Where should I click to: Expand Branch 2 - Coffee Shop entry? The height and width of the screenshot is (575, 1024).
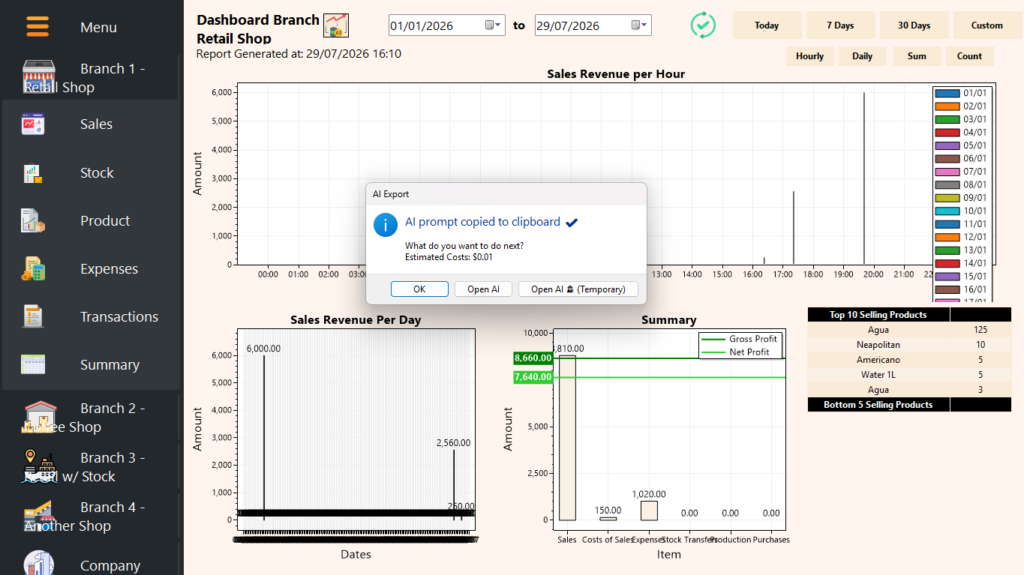[x=90, y=418]
